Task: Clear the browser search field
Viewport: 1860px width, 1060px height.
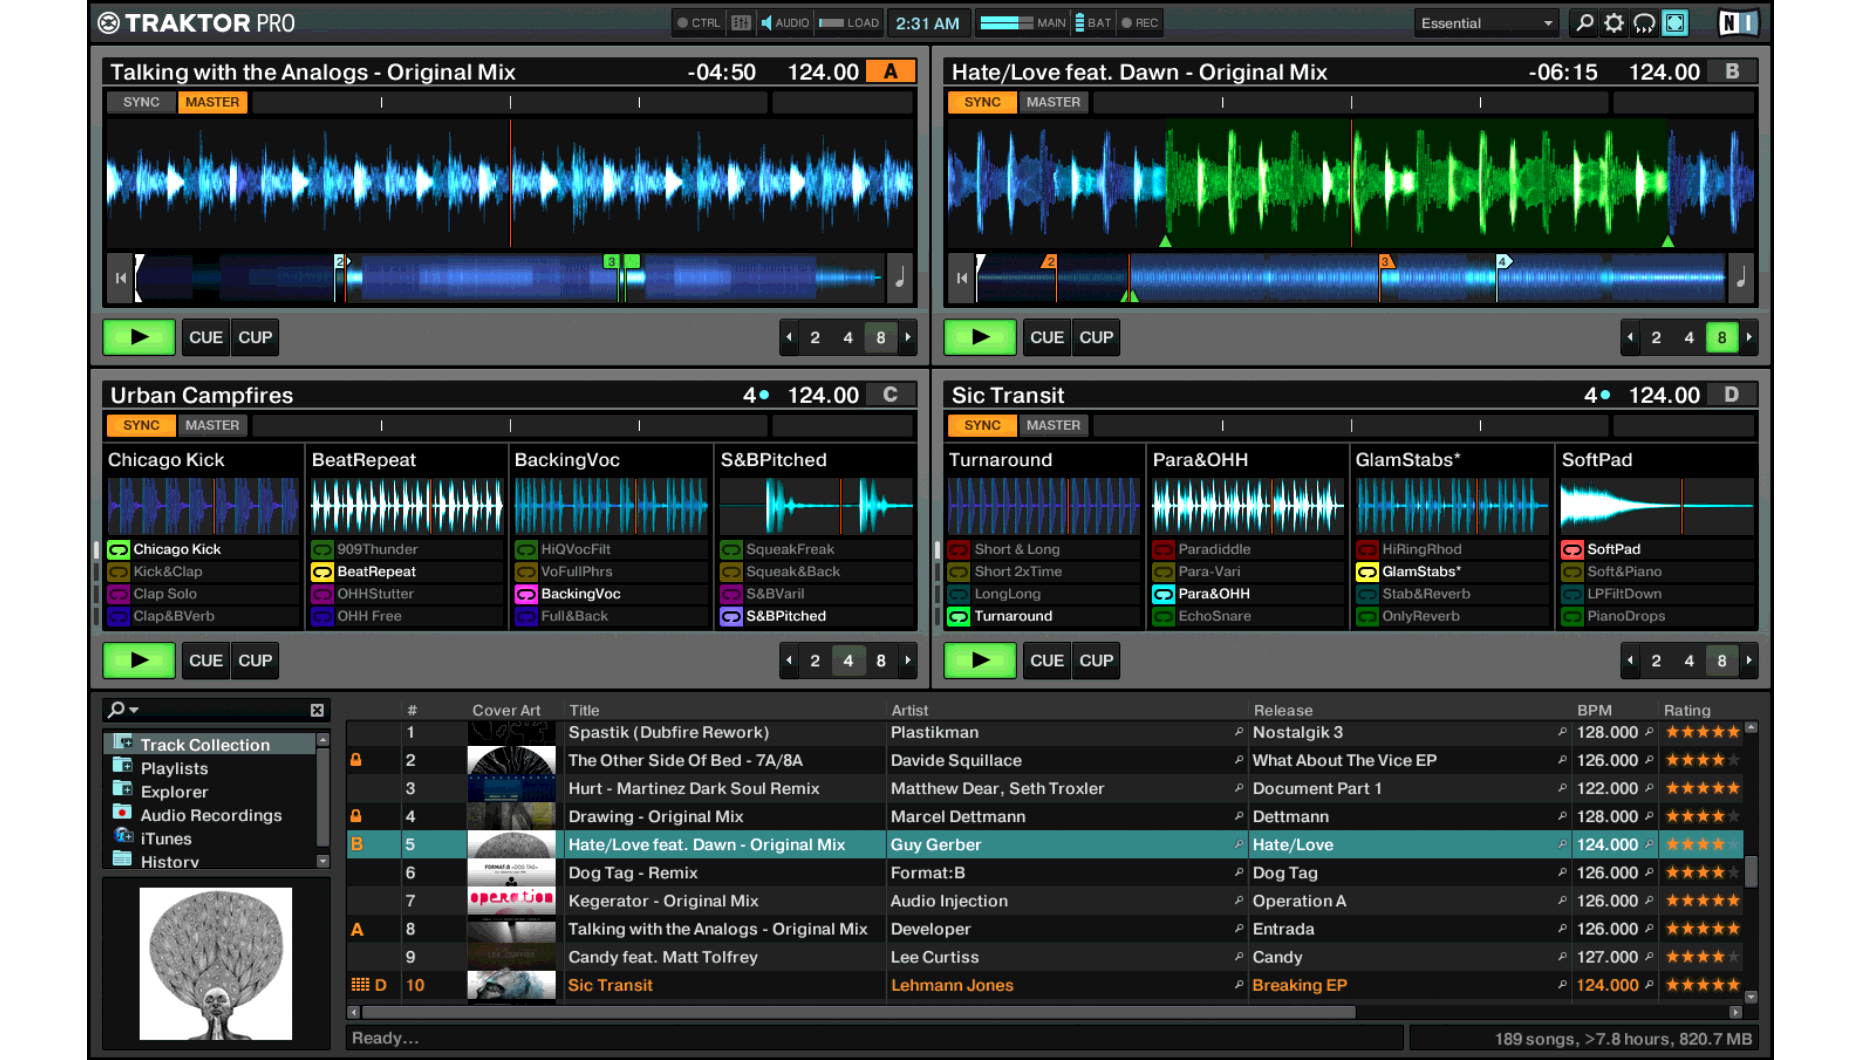Action: click(x=317, y=710)
